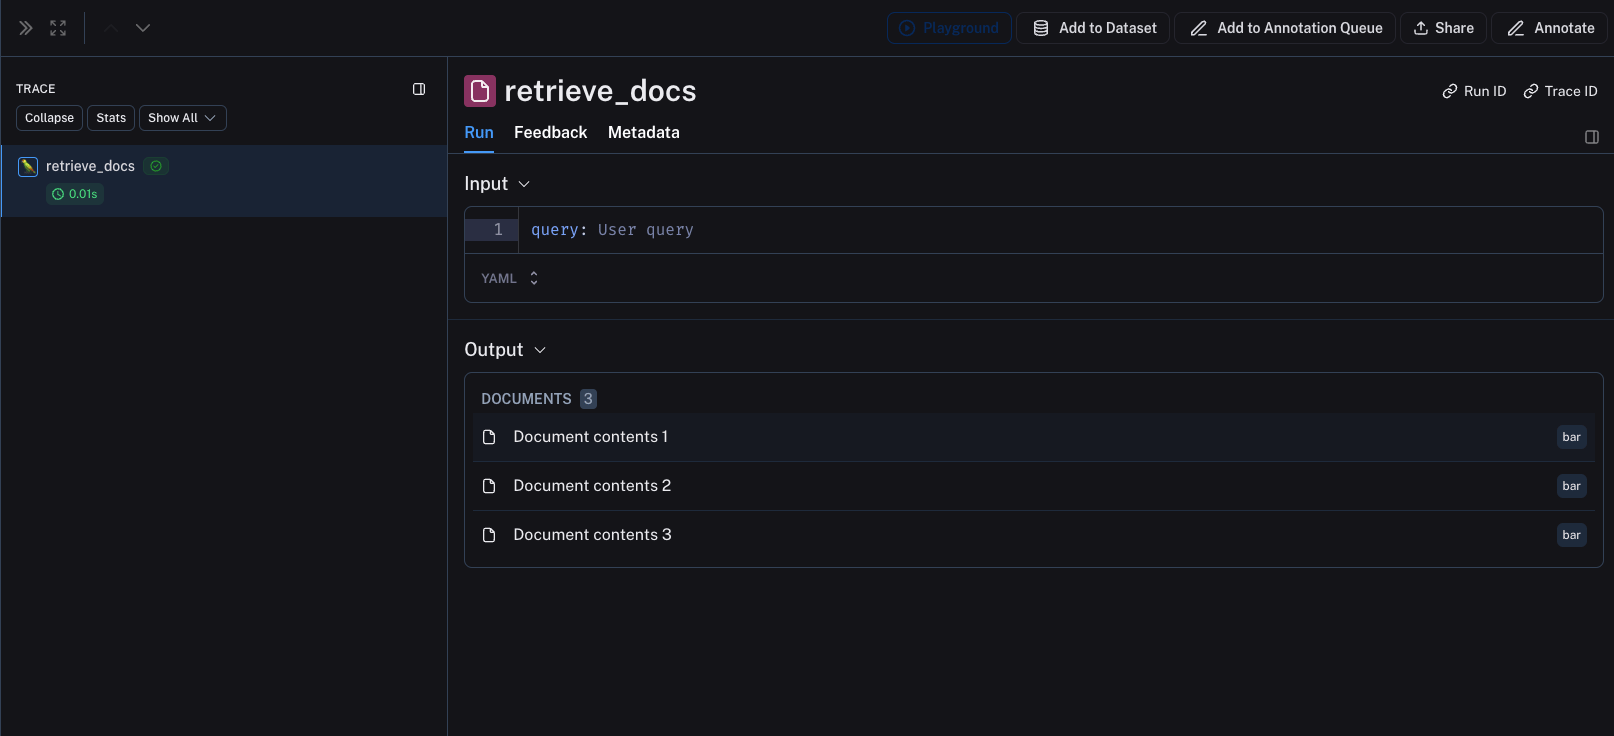Toggle fullscreen view icon
The image size is (1614, 736).
(x=58, y=28)
